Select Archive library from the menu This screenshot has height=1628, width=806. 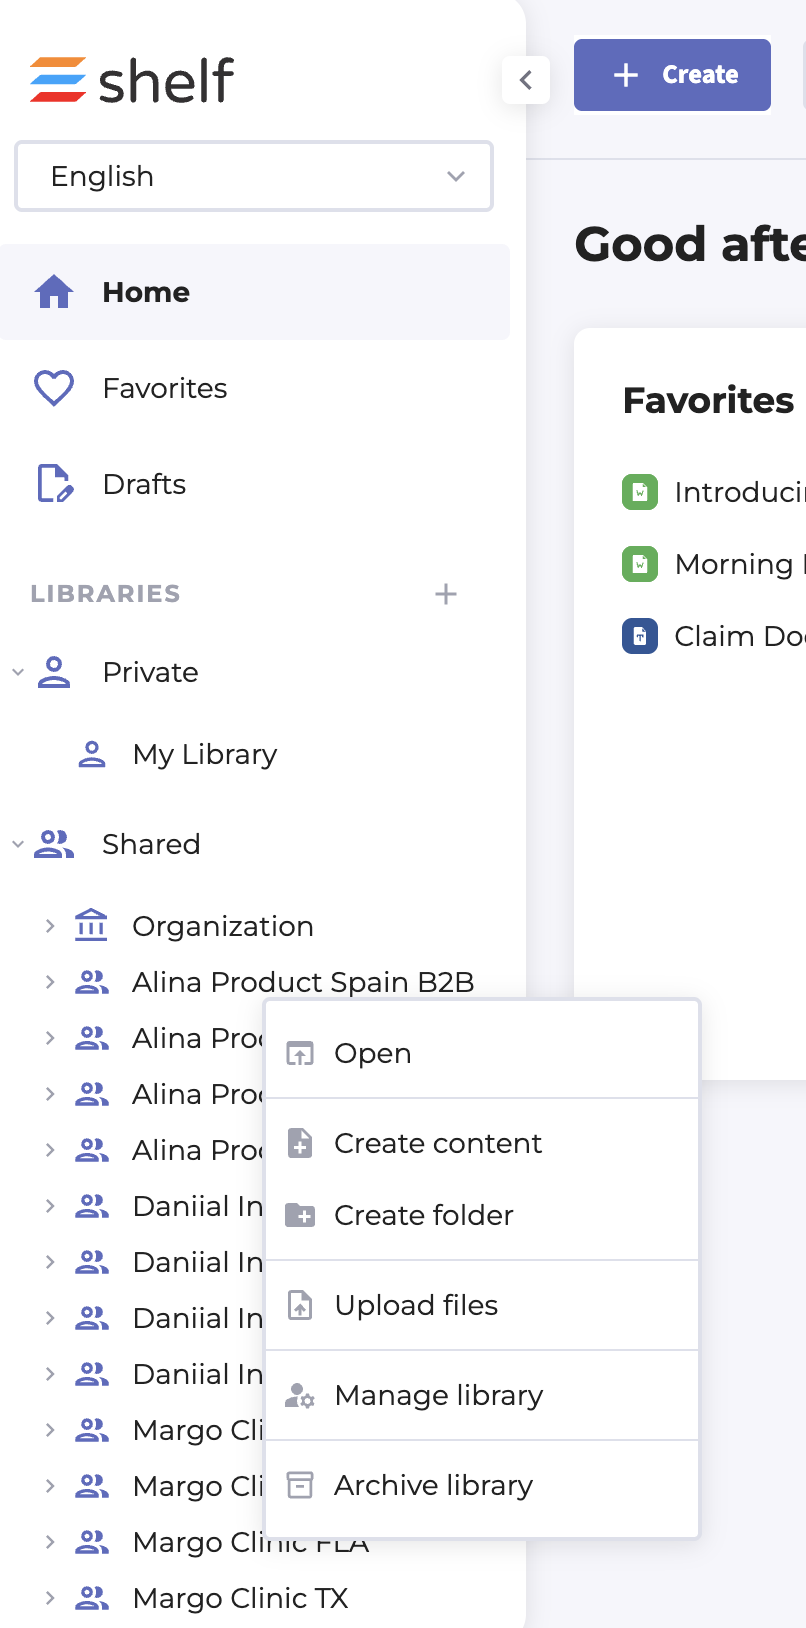[433, 1485]
